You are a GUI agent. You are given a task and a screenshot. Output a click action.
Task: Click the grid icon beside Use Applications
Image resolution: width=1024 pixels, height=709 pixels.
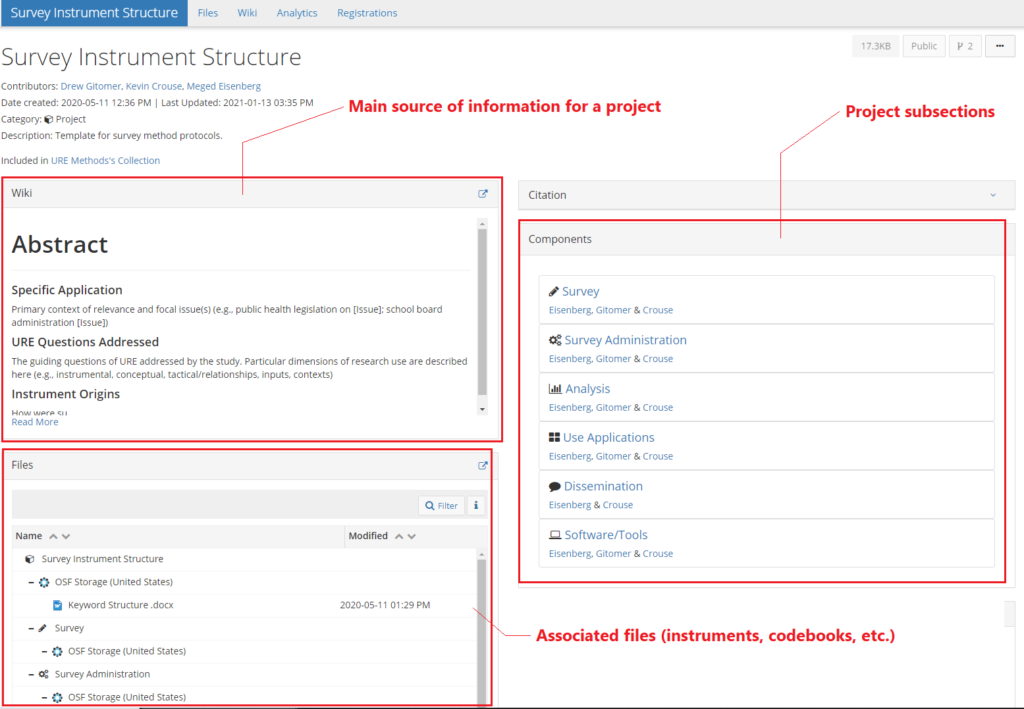click(554, 437)
